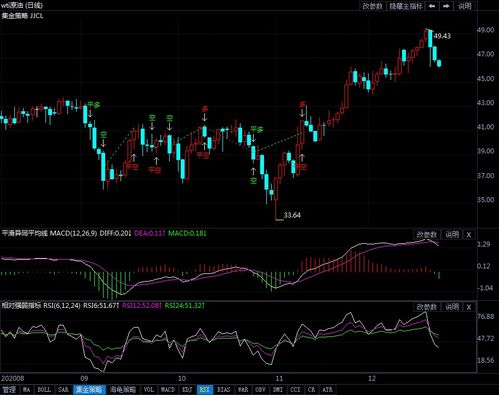Click the 改参数 button above the main chart
This screenshot has width=499, height=395.
372,6
